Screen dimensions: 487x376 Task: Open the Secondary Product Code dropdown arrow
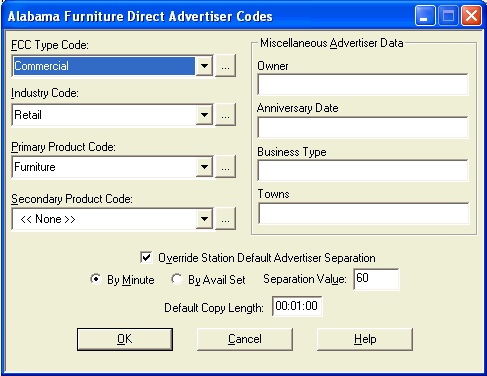coord(204,219)
